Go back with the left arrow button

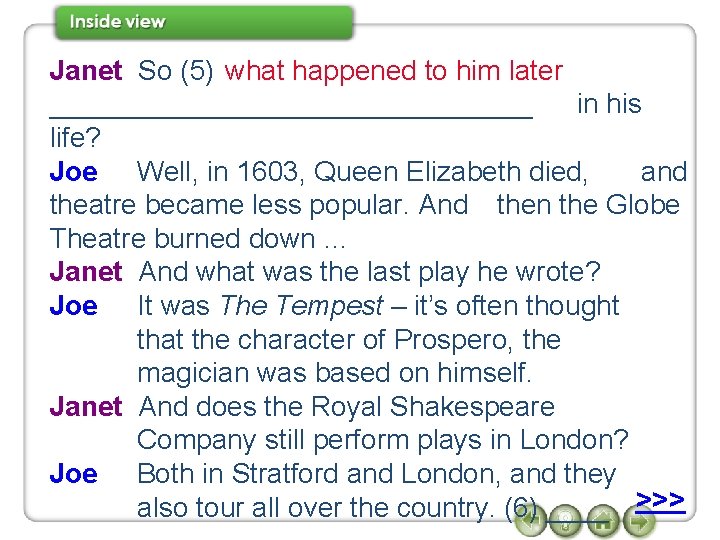point(530,520)
